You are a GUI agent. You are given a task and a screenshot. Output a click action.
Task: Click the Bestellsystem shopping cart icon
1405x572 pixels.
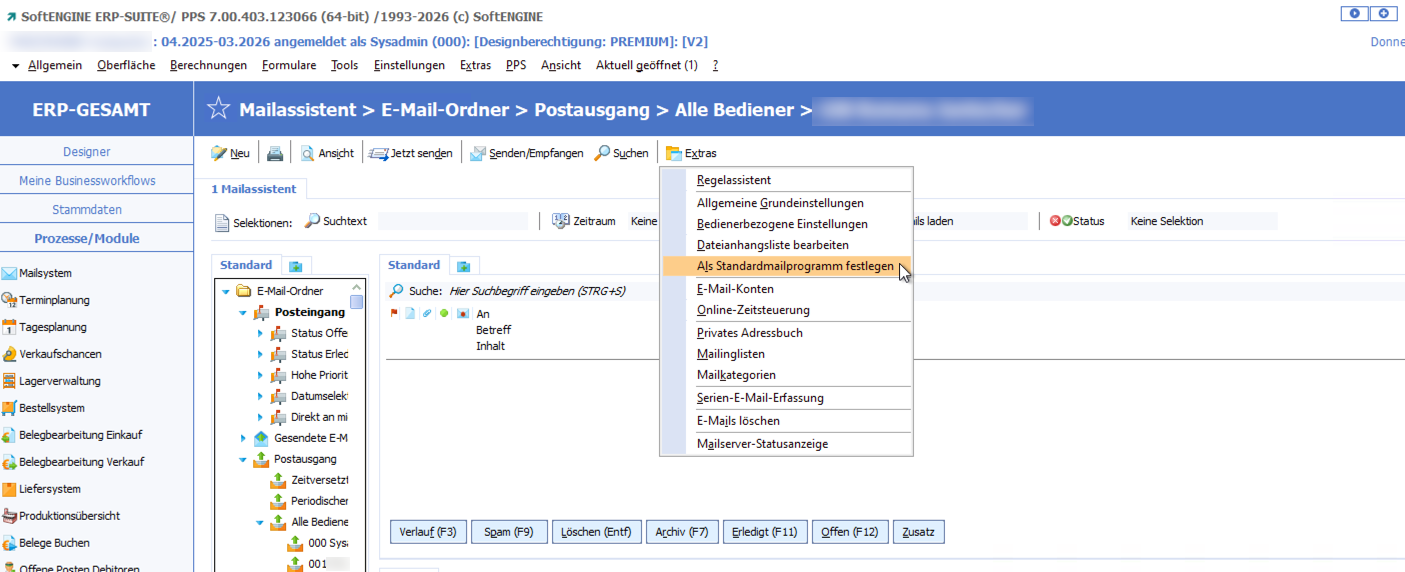(x=10, y=408)
